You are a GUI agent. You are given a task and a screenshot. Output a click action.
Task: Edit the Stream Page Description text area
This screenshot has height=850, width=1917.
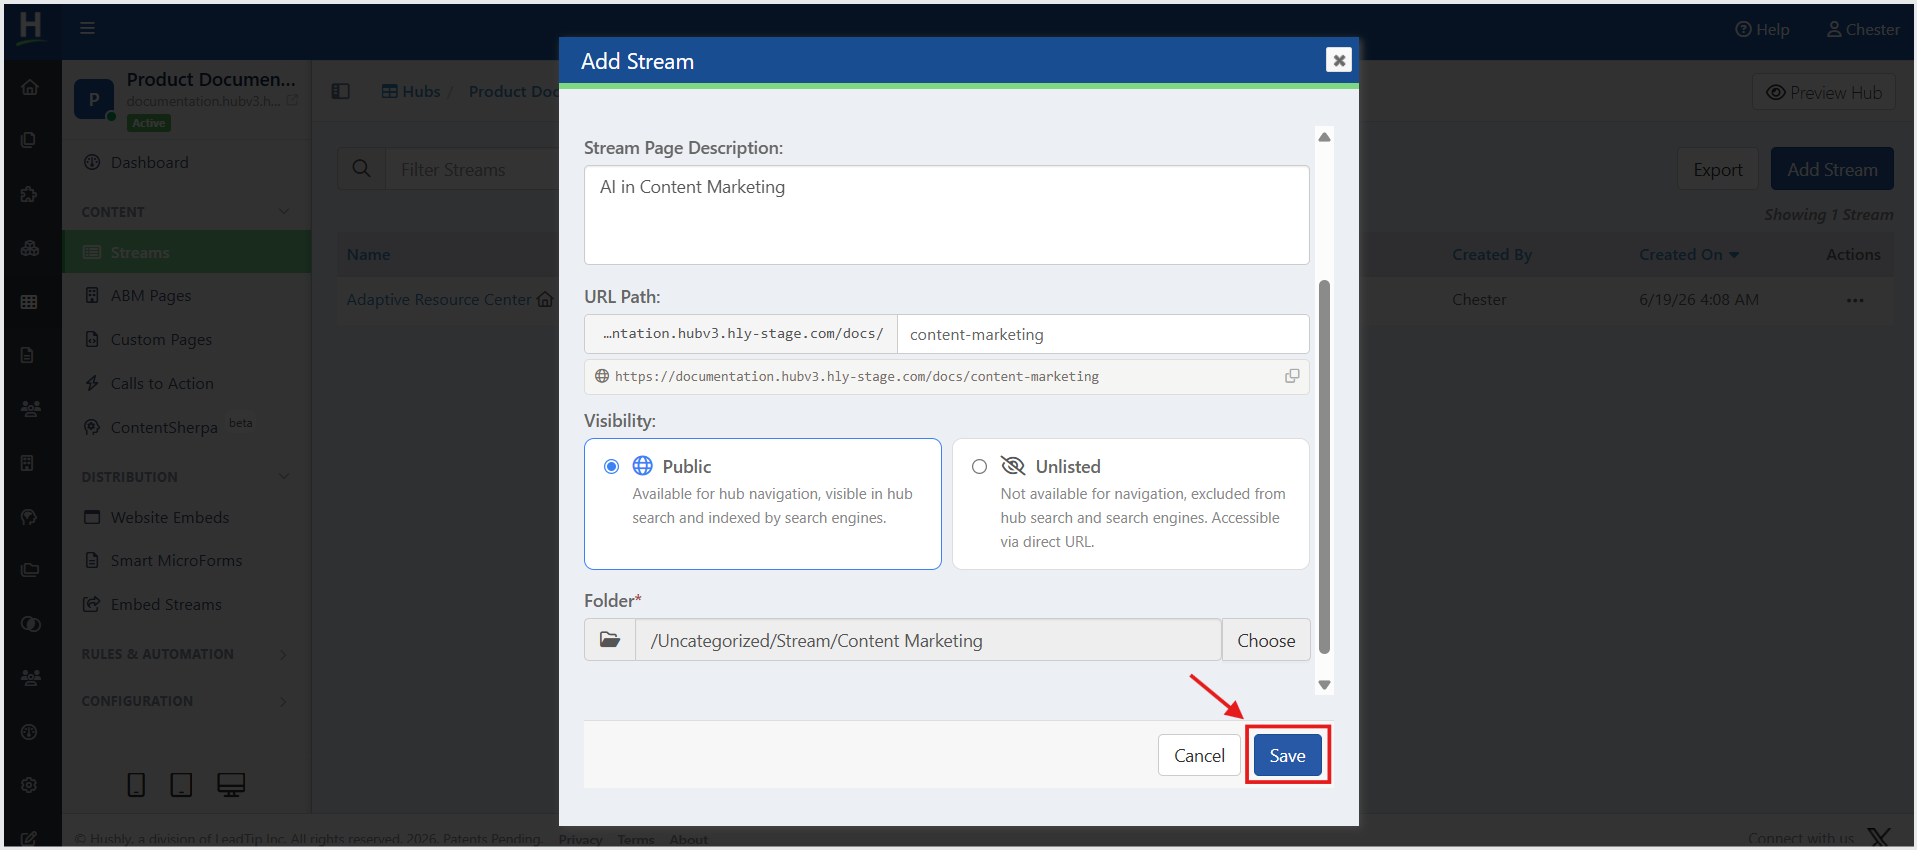[x=946, y=215]
